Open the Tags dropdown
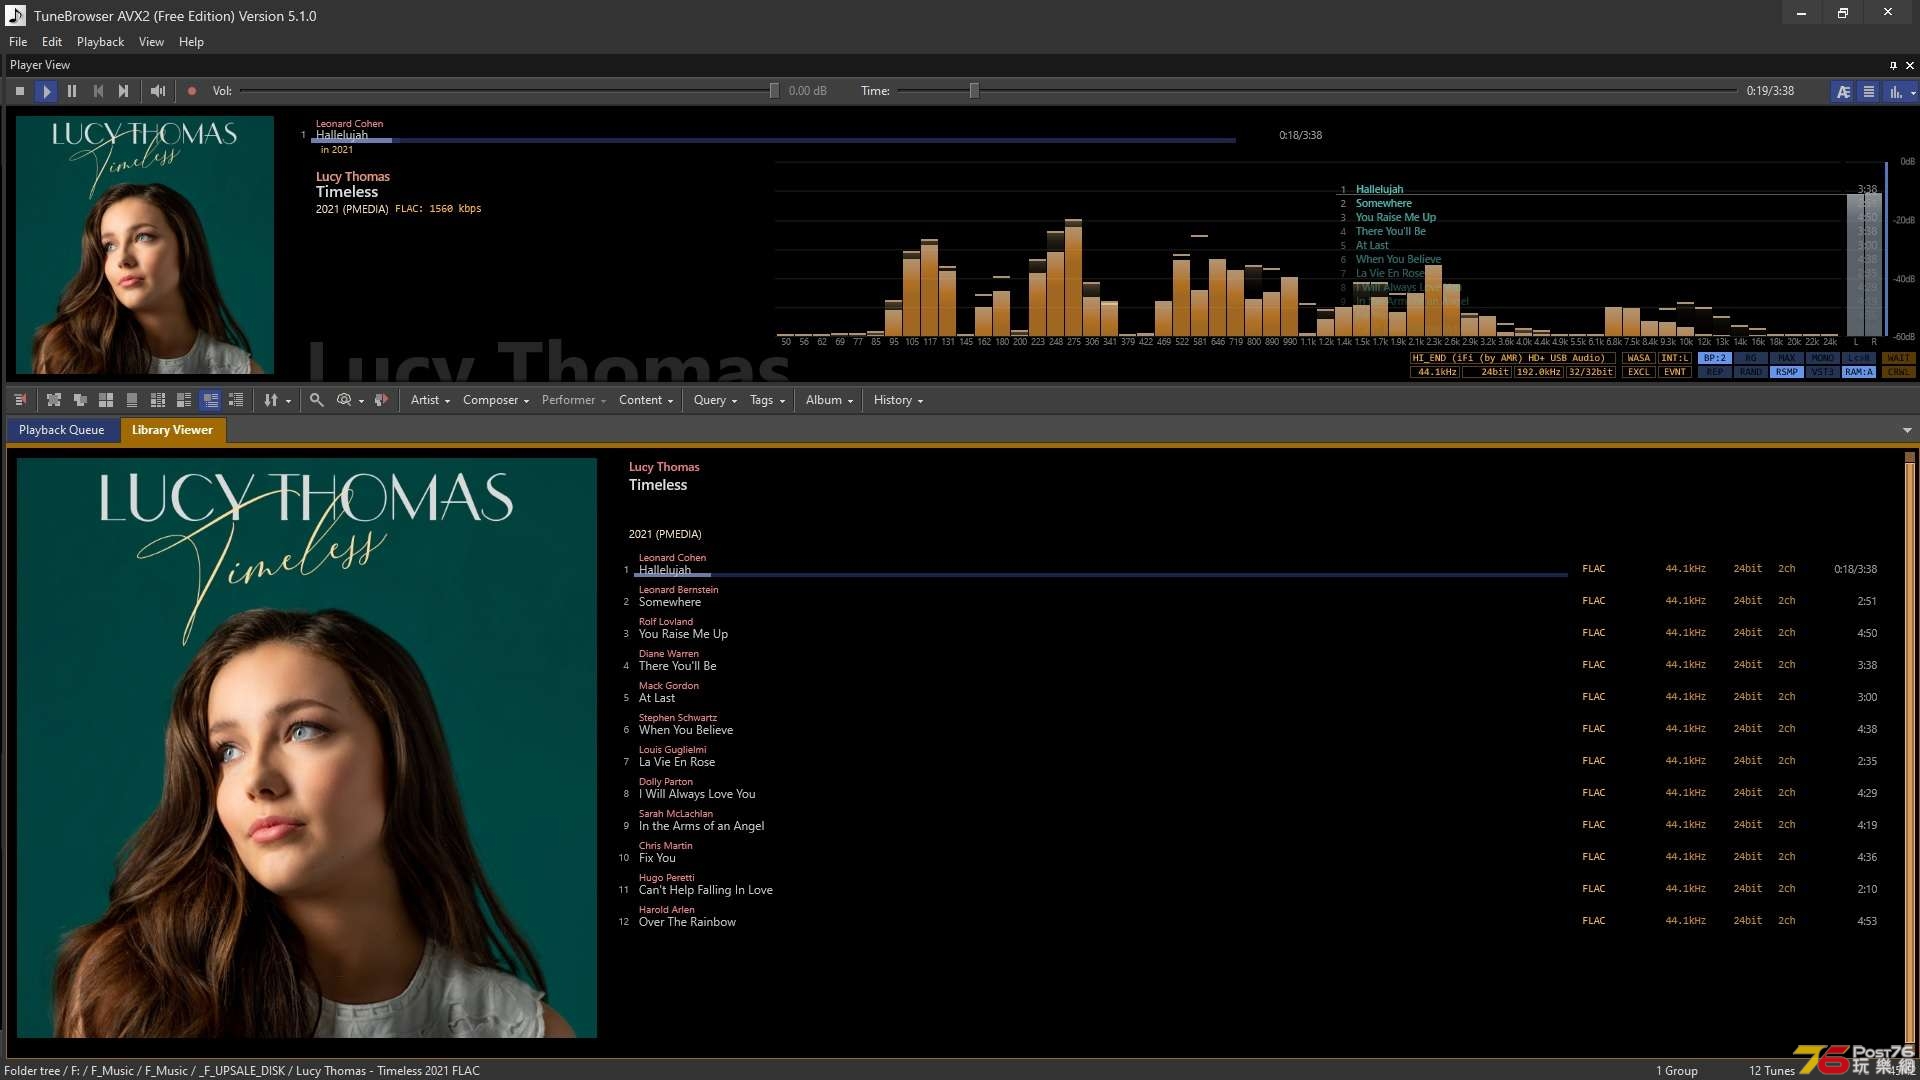Image resolution: width=1920 pixels, height=1080 pixels. coord(767,400)
